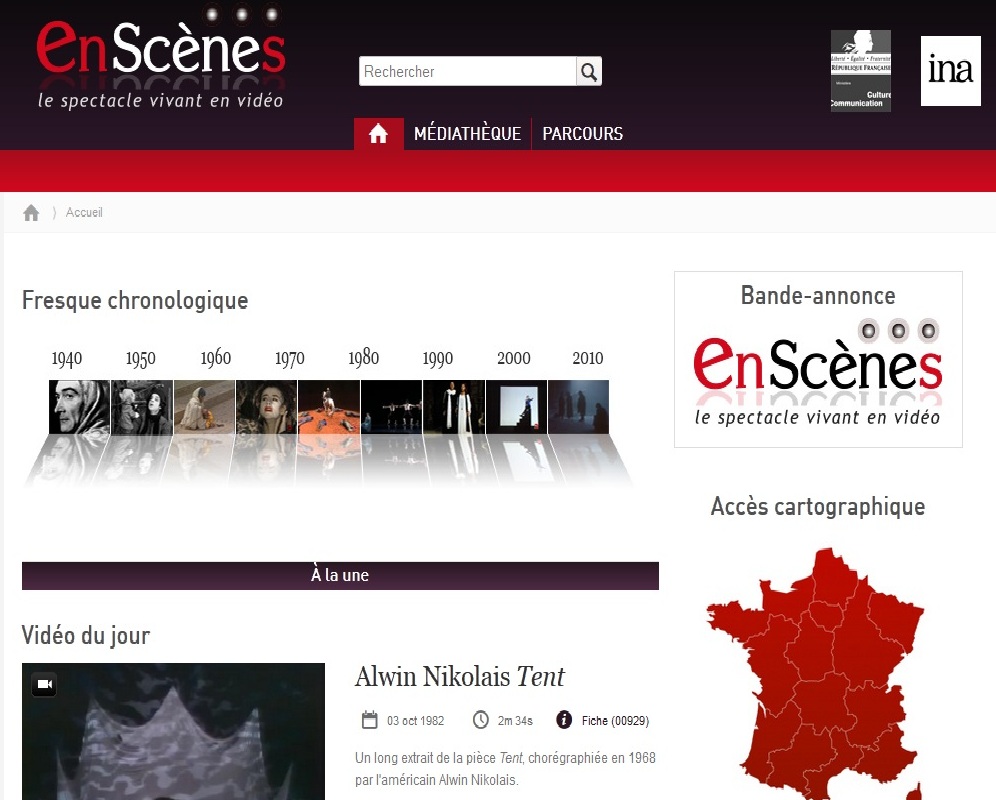This screenshot has width=996, height=800.
Task: Click the Accueil breadcrumb link
Action: (x=84, y=212)
